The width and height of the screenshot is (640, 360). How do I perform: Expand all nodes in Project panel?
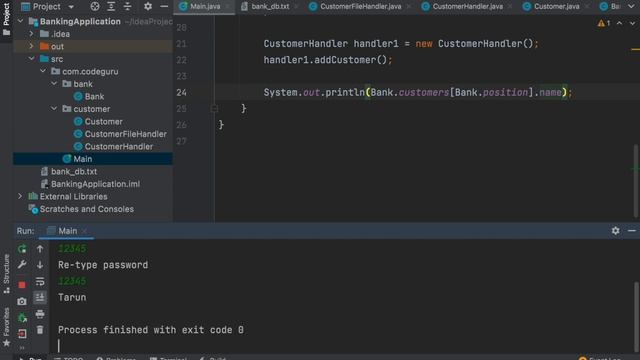coord(111,7)
